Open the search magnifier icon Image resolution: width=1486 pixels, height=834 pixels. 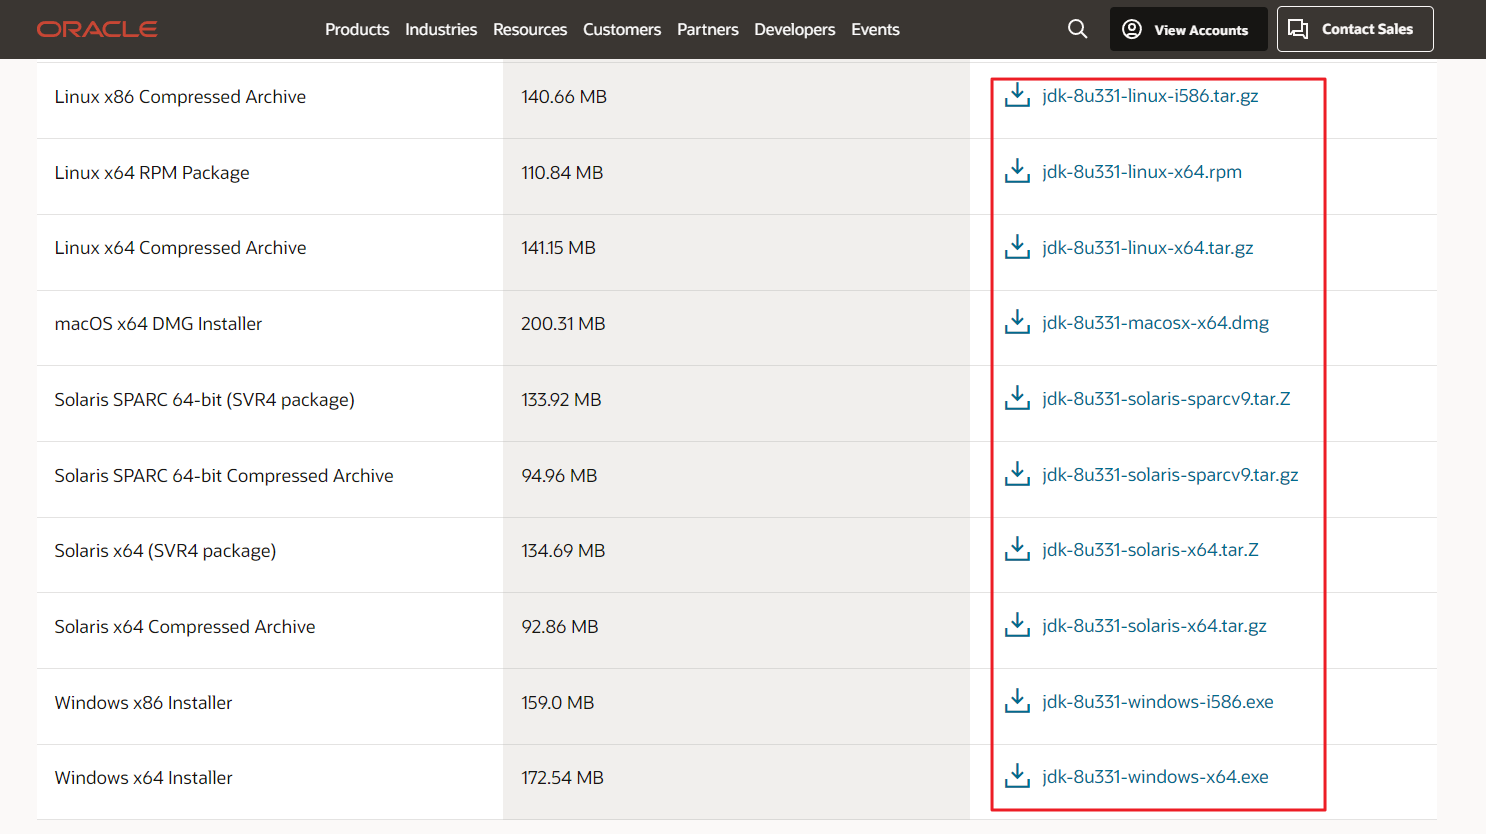[1077, 29]
